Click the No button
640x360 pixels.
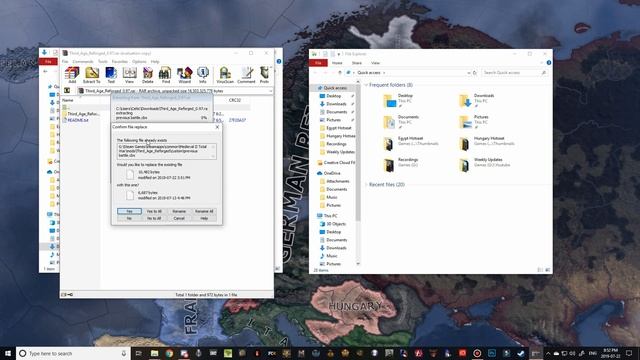tap(129, 218)
